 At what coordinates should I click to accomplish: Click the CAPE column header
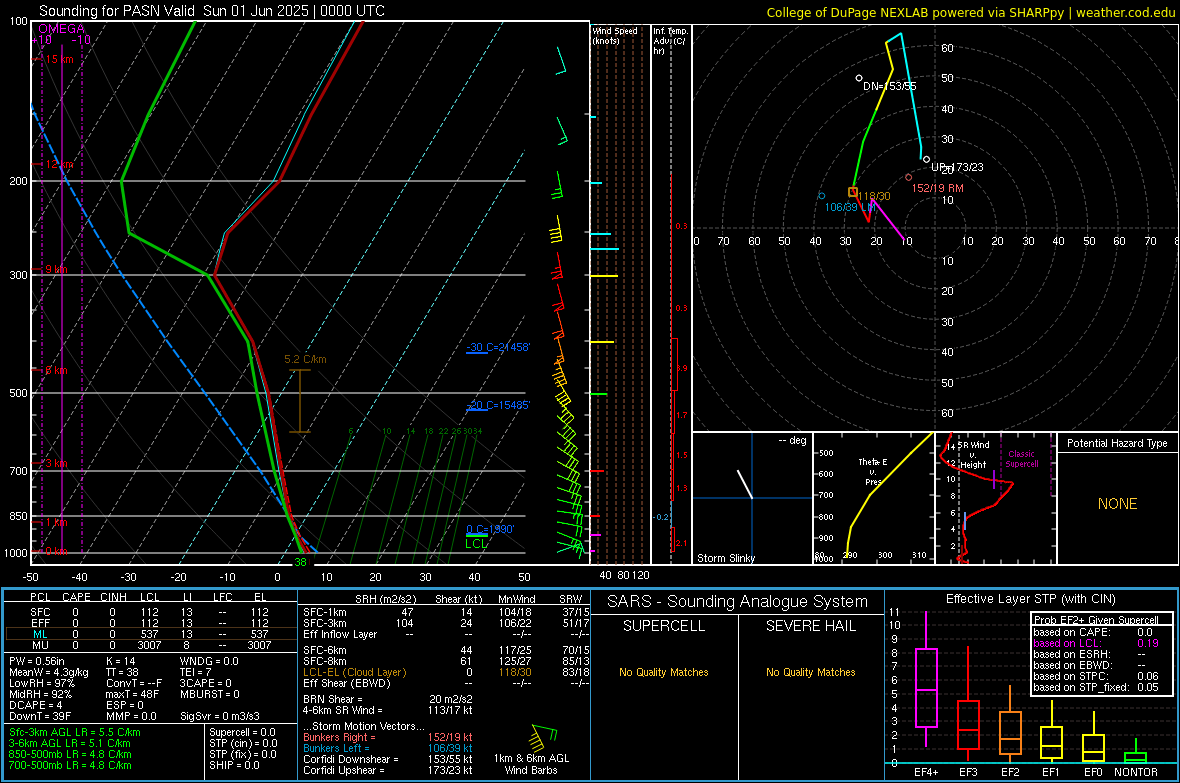click(x=76, y=597)
